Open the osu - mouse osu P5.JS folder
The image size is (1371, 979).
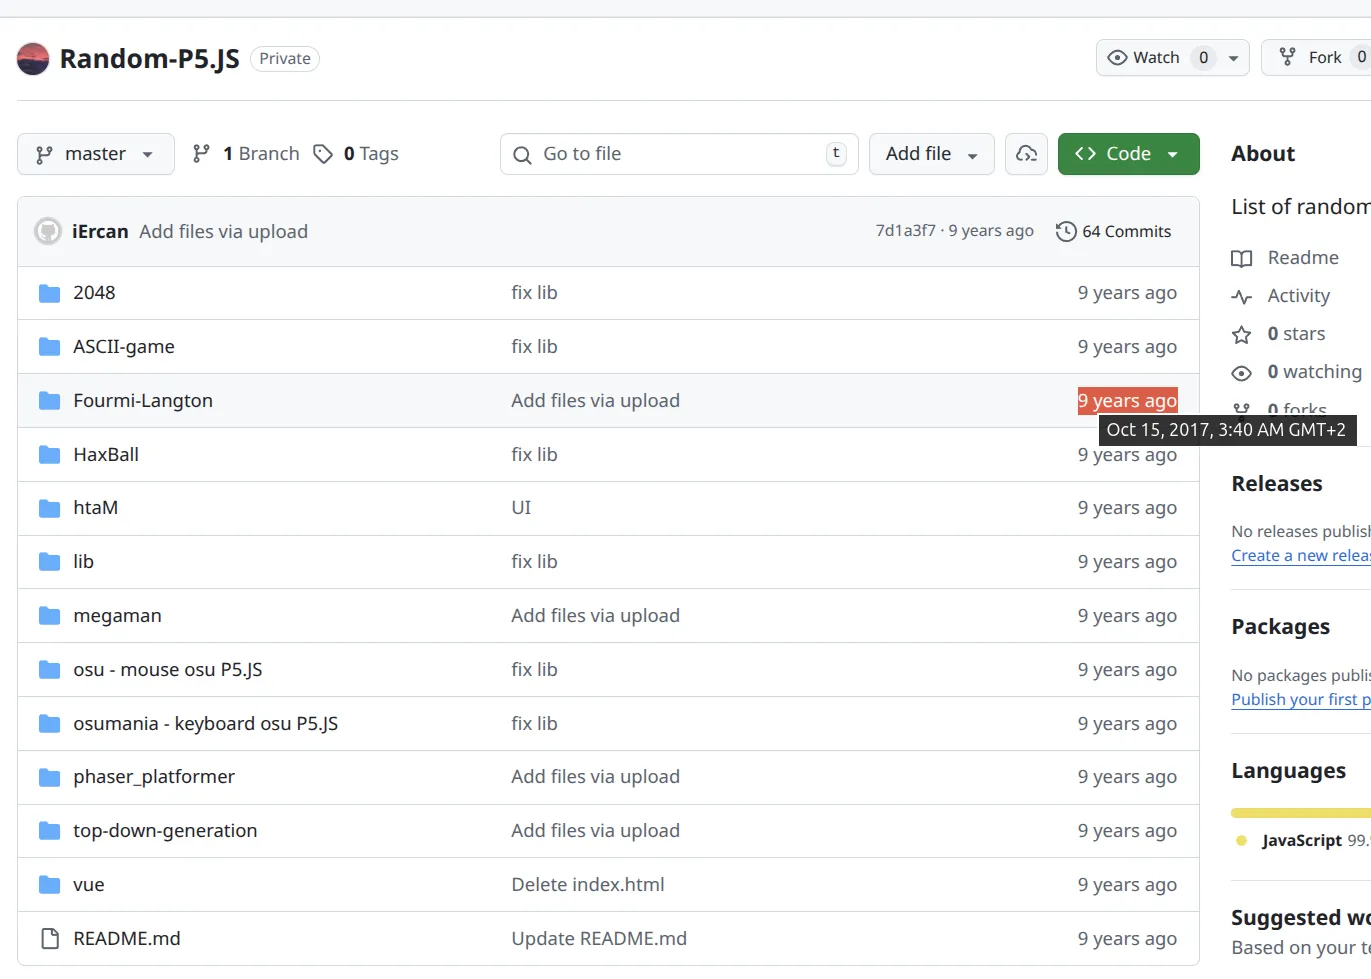[x=168, y=670]
